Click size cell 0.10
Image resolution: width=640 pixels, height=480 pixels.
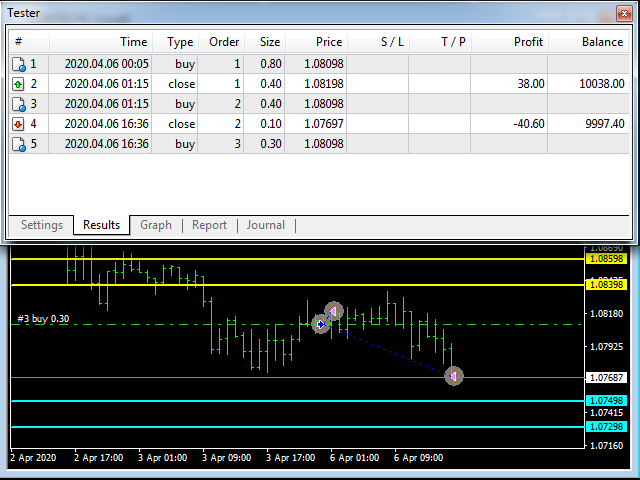[271, 124]
